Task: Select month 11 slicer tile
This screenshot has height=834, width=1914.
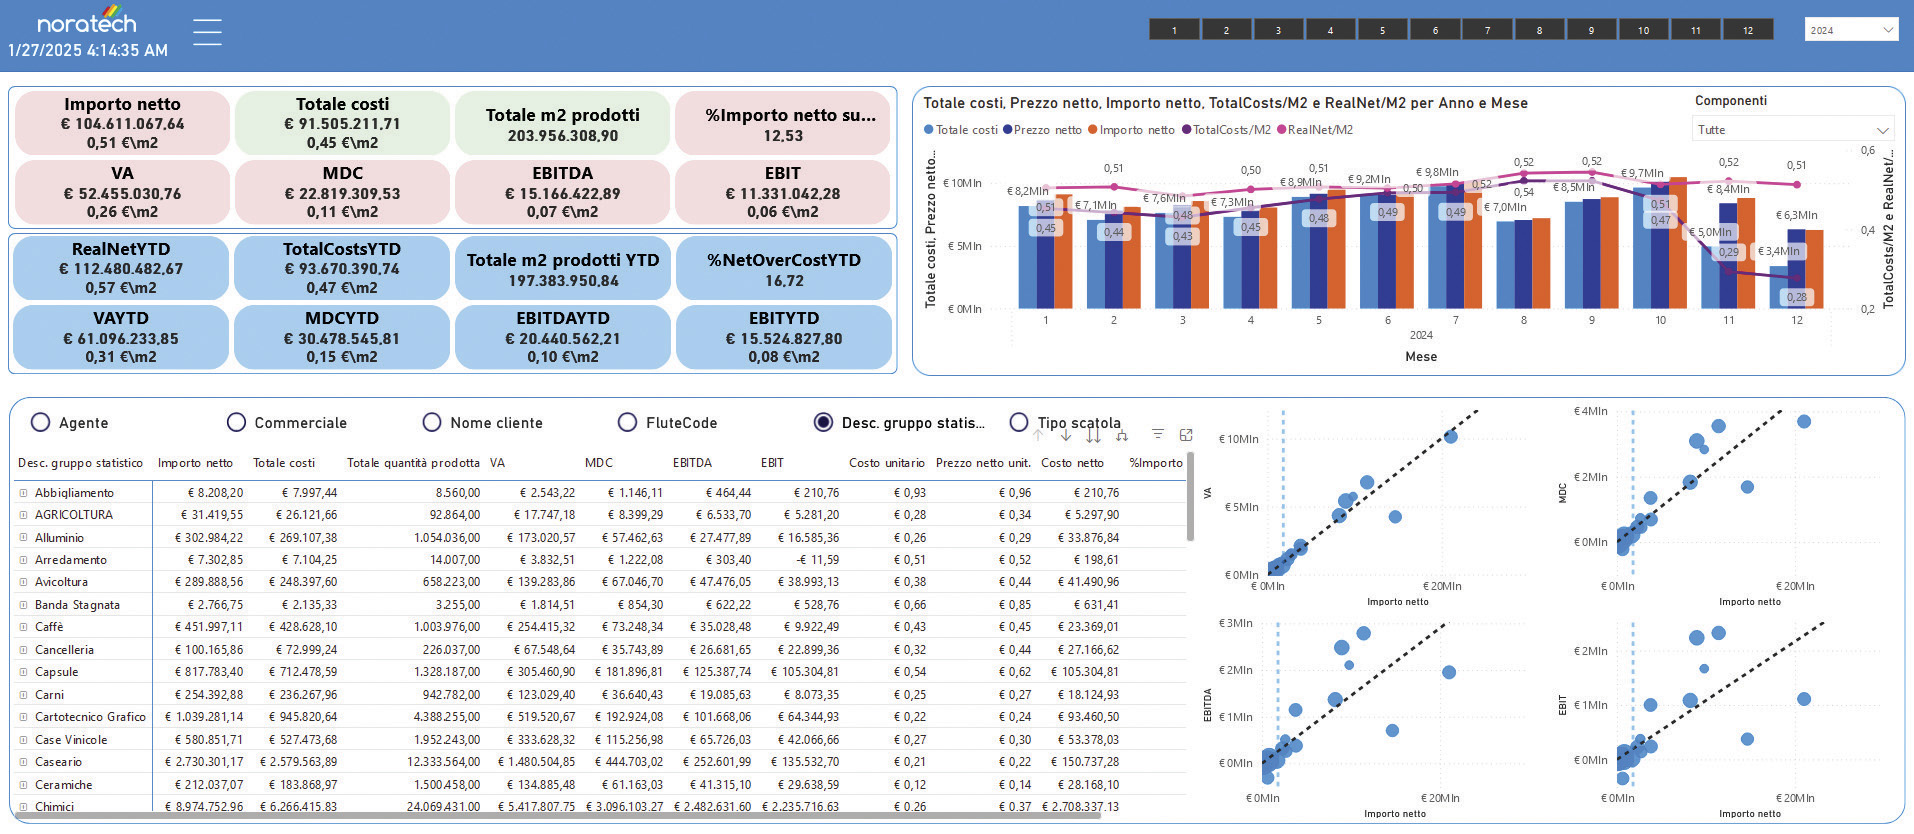Action: (x=1696, y=30)
